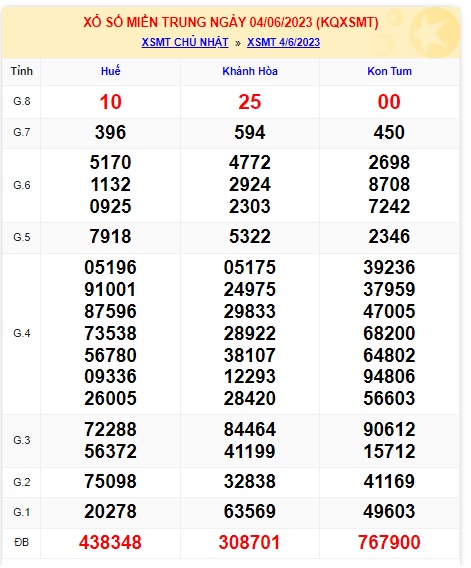471x568 pixels.
Task: Select Kon Tum G.4 number 56603
Action: tap(389, 398)
